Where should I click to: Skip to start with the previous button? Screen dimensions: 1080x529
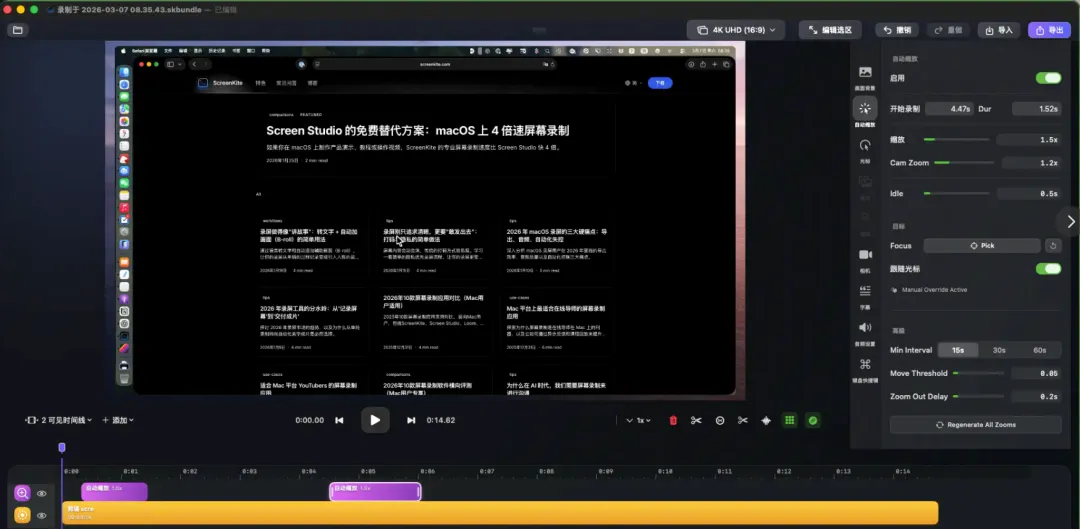coord(339,420)
